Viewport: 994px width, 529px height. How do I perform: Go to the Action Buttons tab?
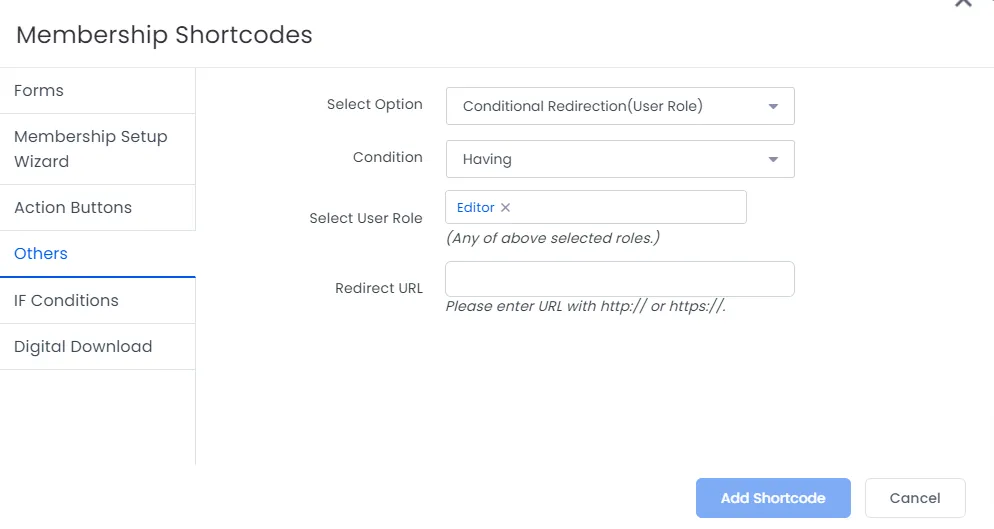pyautogui.click(x=98, y=207)
